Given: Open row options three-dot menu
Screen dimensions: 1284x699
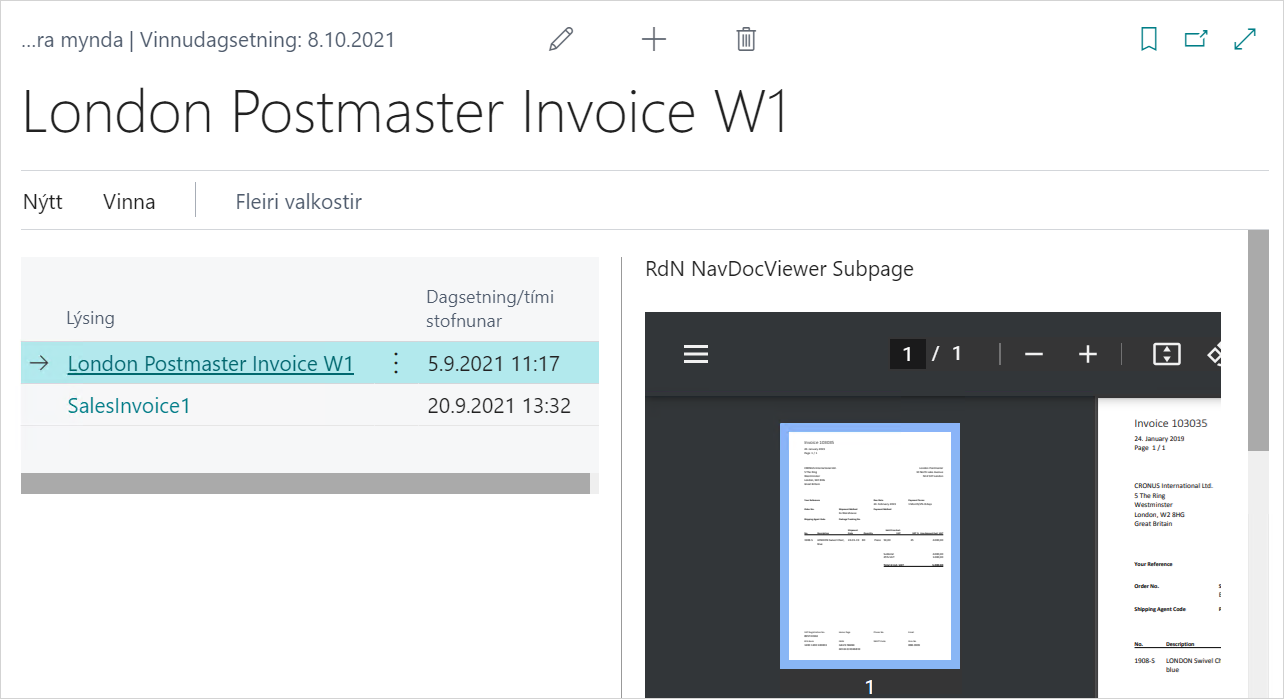Looking at the screenshot, I should pos(395,364).
